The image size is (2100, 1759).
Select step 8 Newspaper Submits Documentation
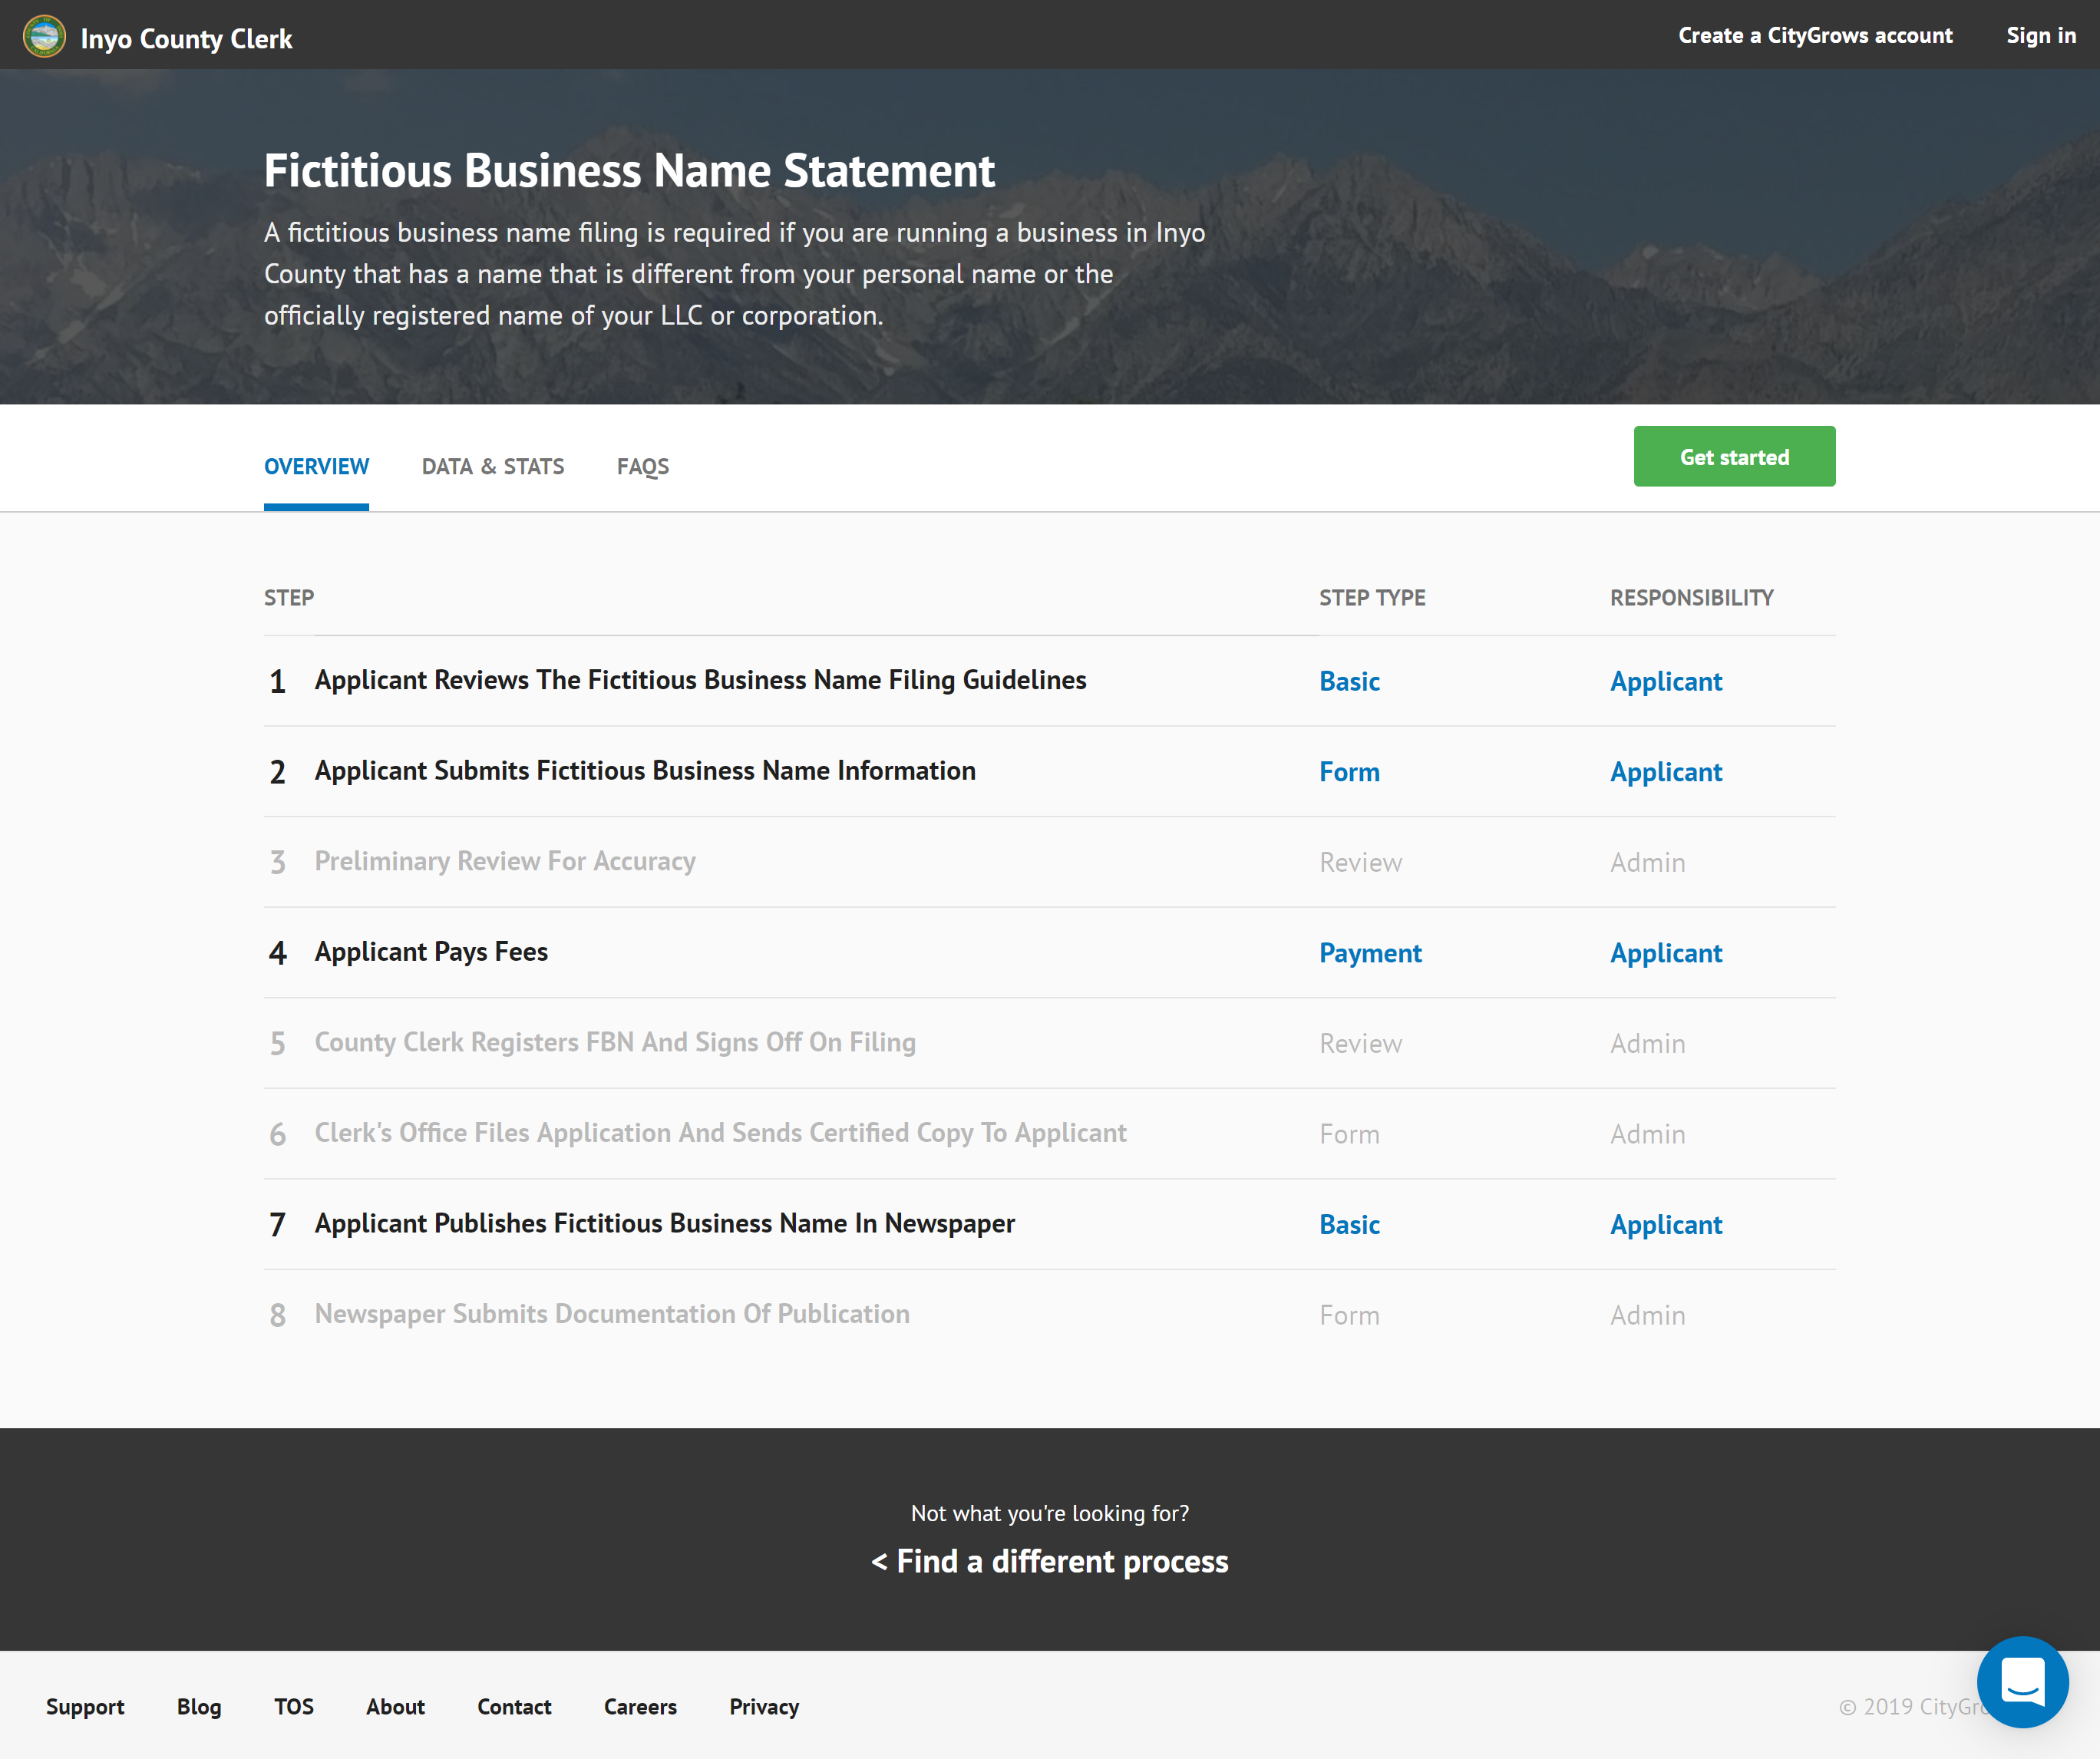(612, 1314)
